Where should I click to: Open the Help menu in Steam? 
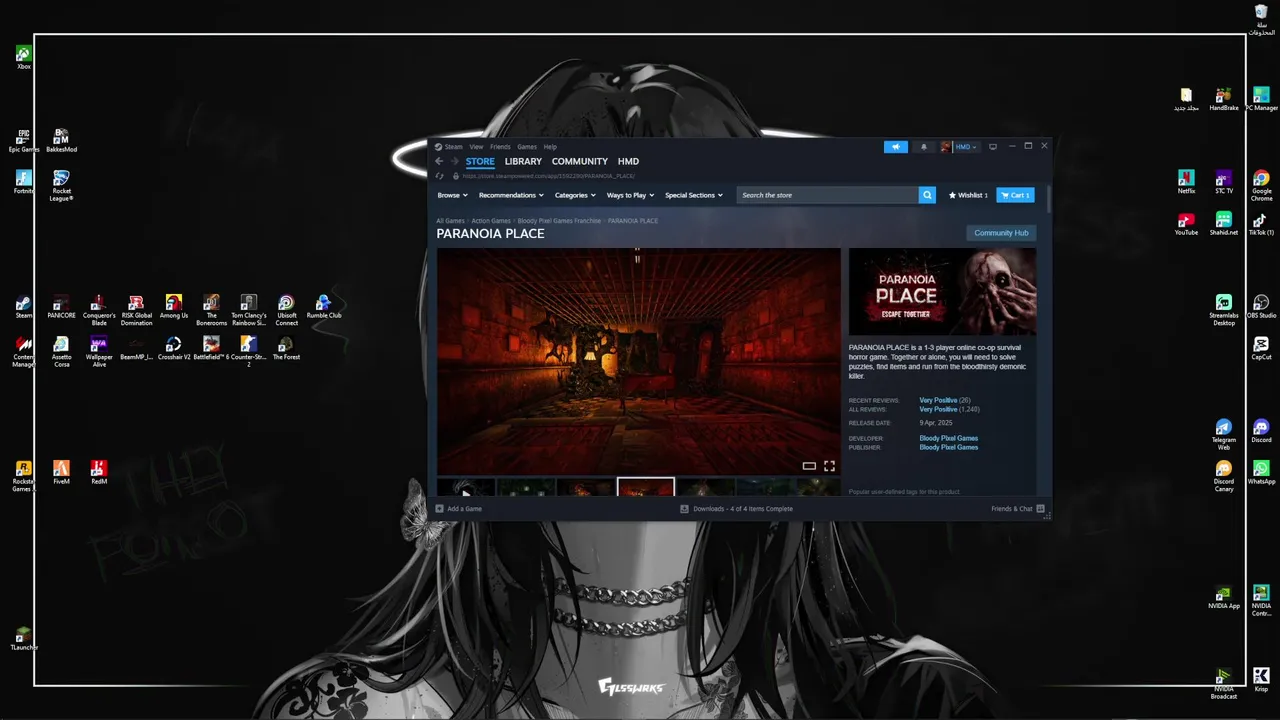tap(550, 147)
